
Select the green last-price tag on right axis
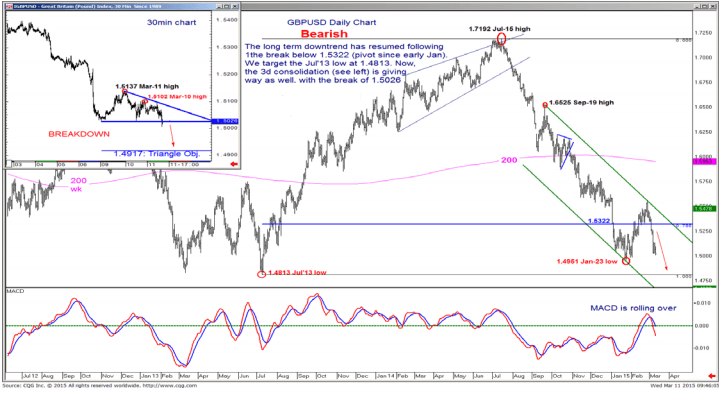pyautogui.click(x=704, y=209)
